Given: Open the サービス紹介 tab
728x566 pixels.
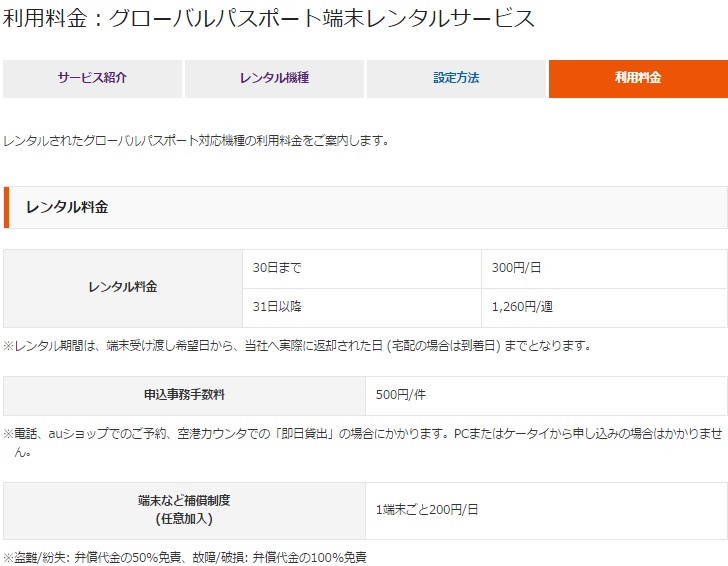Looking at the screenshot, I should point(92,78).
